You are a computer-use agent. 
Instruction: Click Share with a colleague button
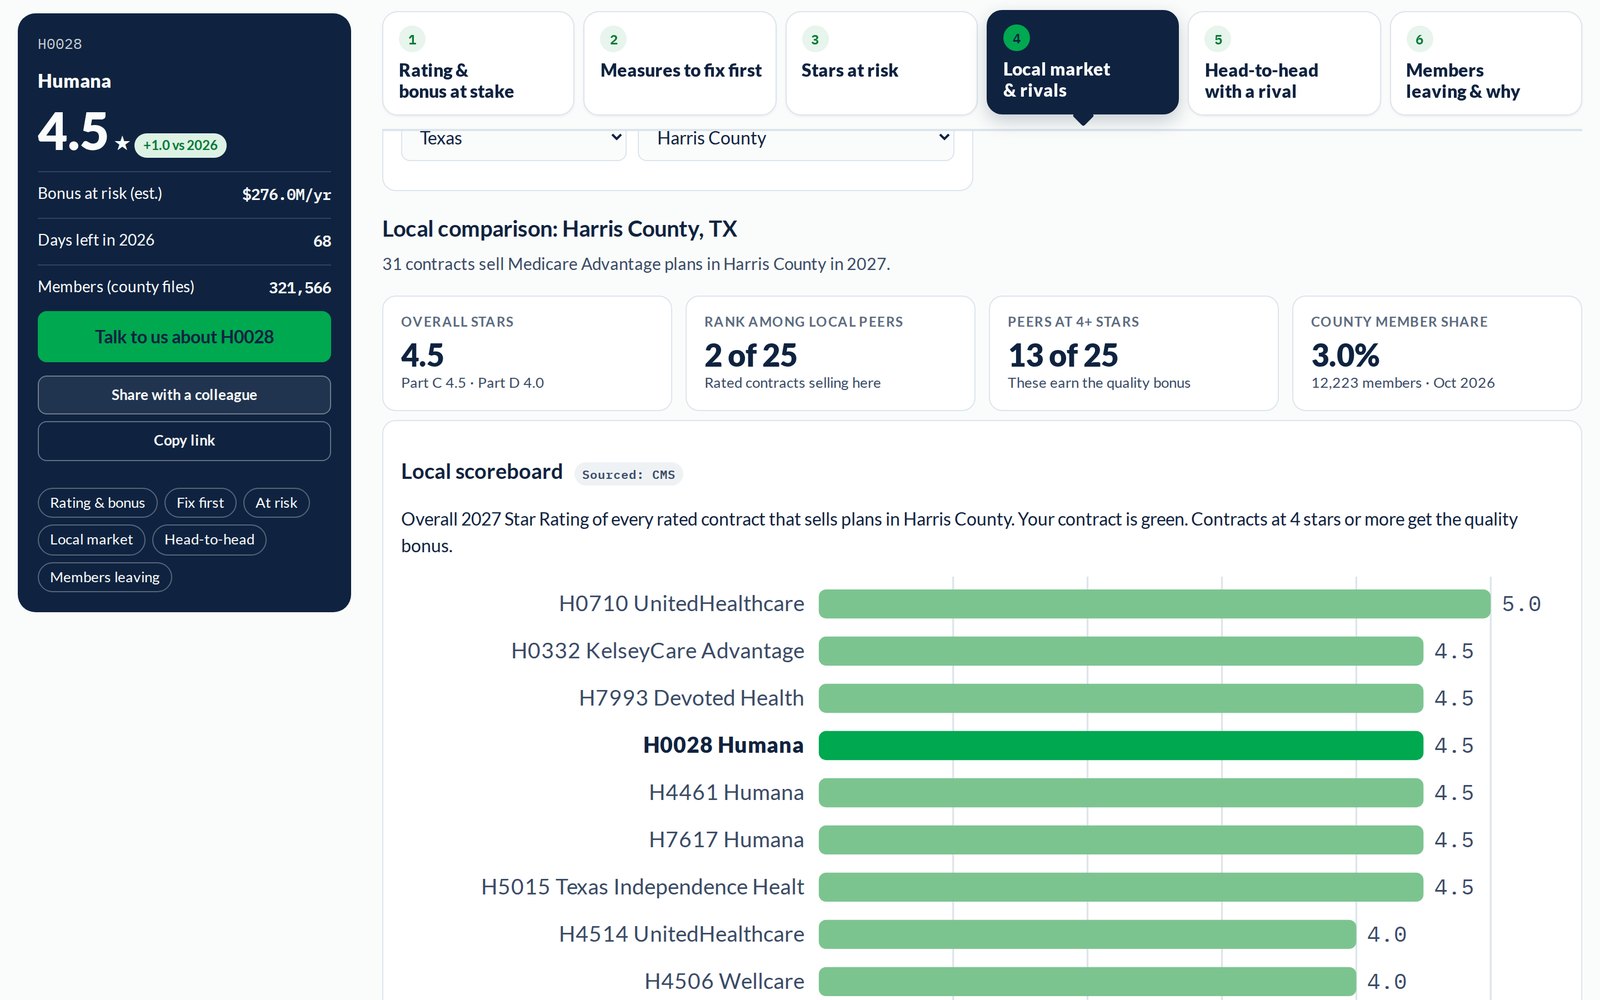point(184,395)
